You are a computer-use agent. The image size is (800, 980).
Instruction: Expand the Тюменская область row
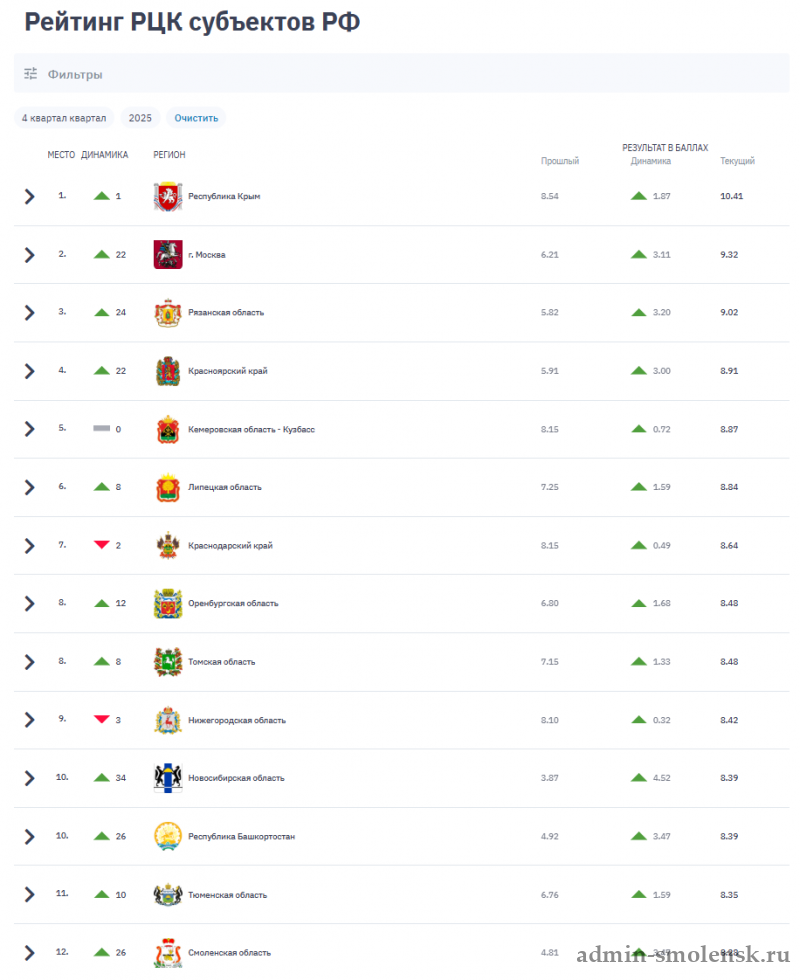point(29,894)
